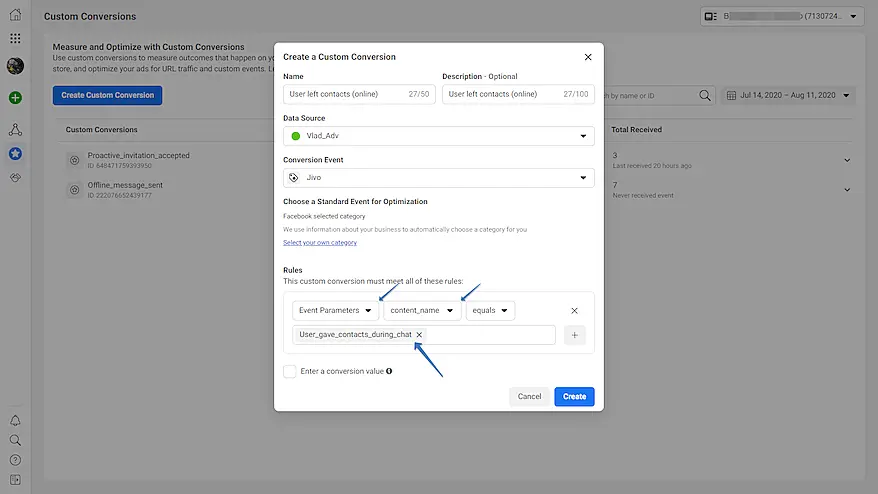Image resolution: width=878 pixels, height=494 pixels.
Task: Enable the Enter a conversion value checkbox
Action: (x=290, y=371)
